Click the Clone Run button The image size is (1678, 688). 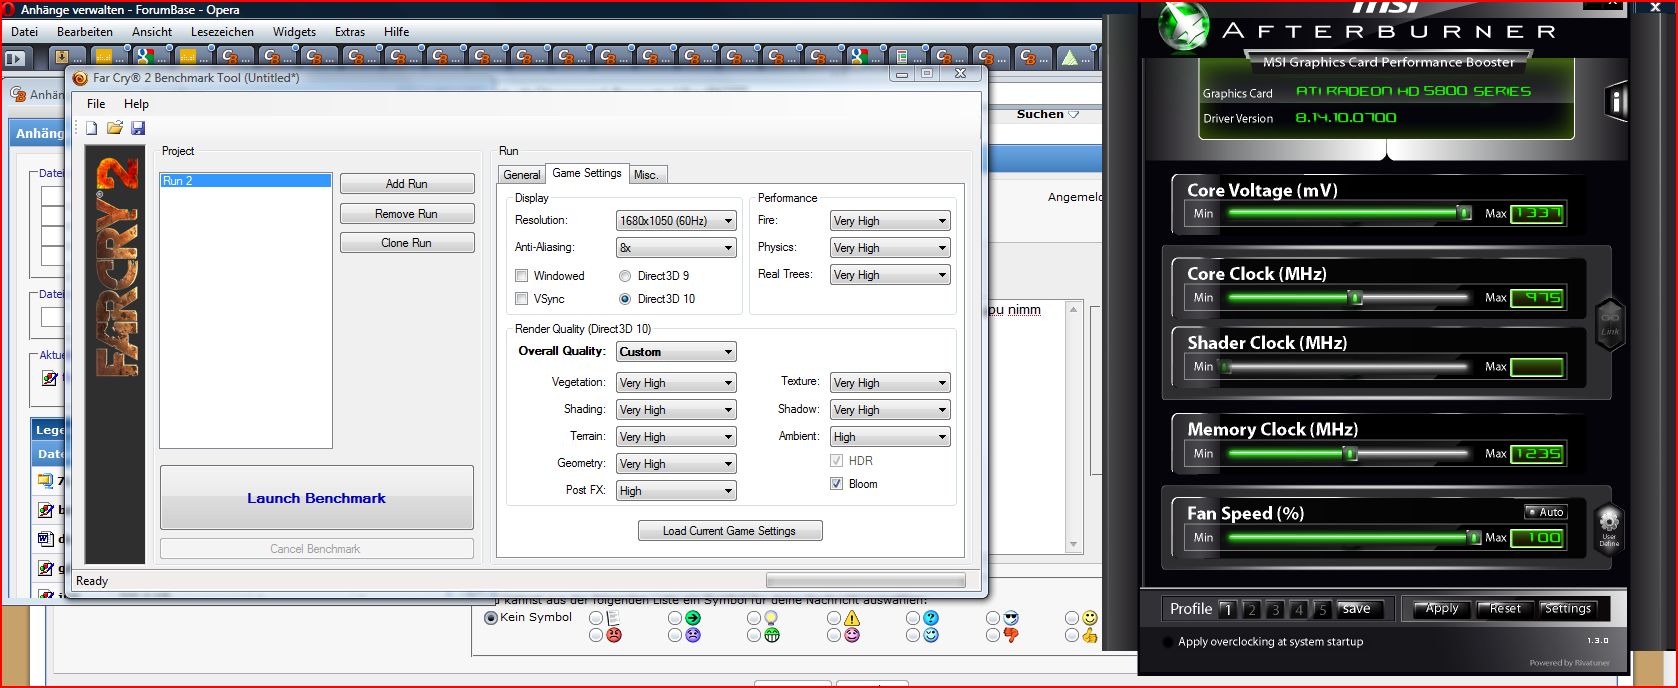click(x=407, y=243)
